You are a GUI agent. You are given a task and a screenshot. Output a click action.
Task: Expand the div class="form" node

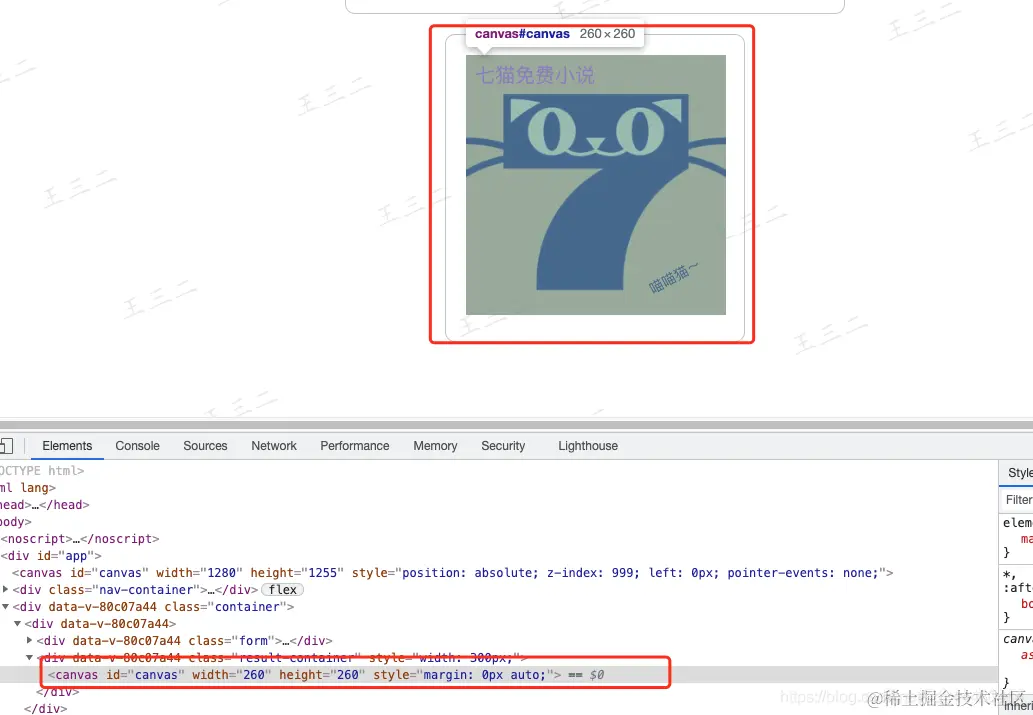coord(30,640)
